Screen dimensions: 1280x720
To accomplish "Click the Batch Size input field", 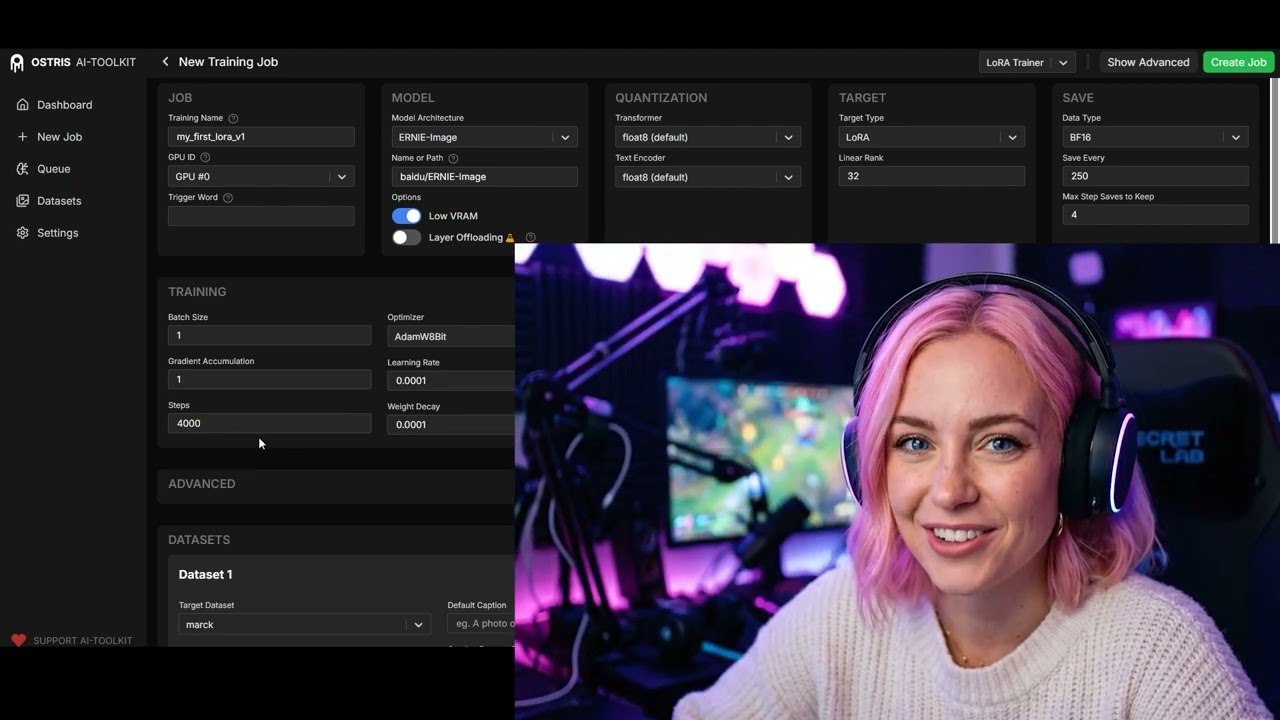I will point(269,336).
